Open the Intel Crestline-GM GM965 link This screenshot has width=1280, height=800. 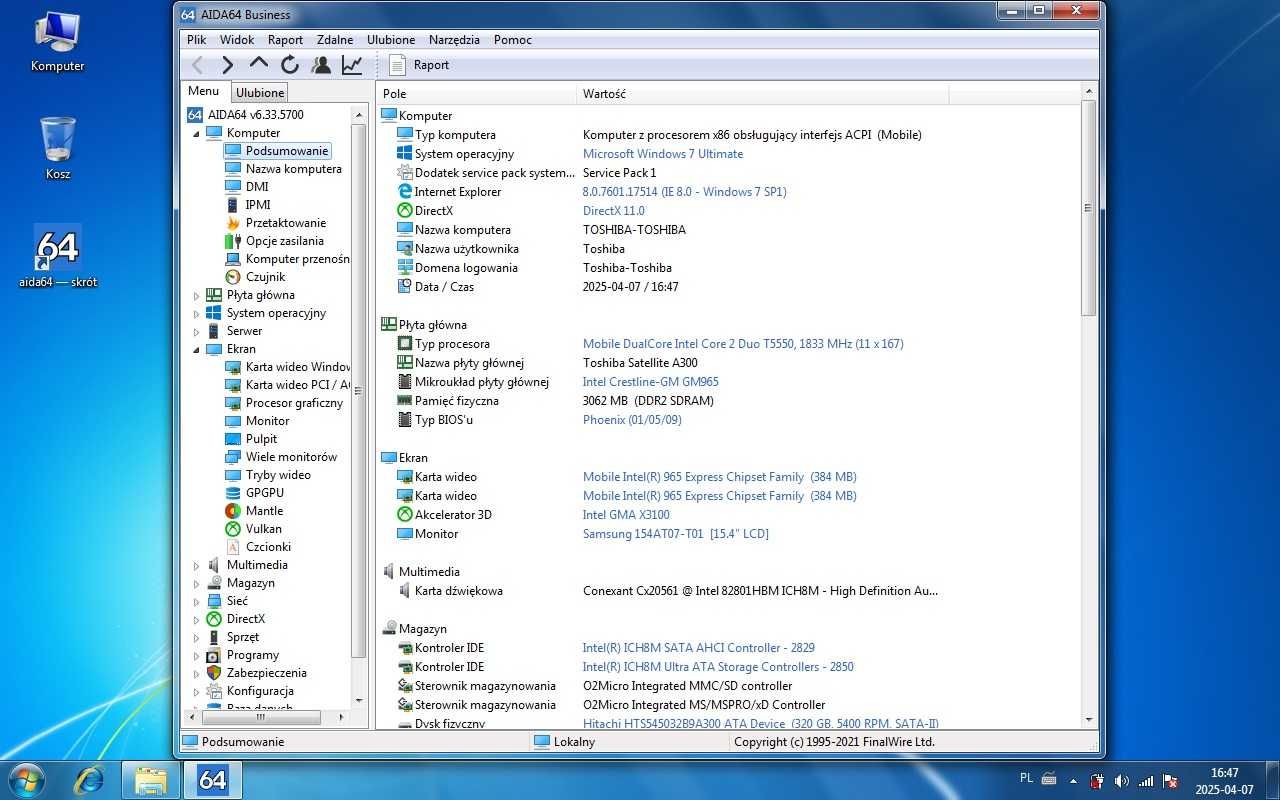(651, 382)
